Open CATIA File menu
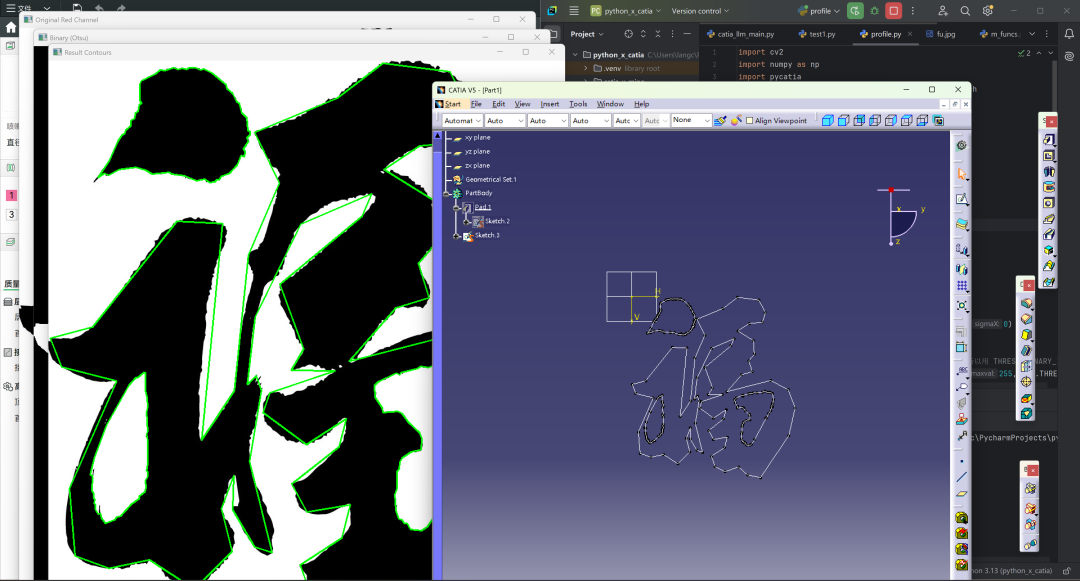1080x581 pixels. coord(476,104)
